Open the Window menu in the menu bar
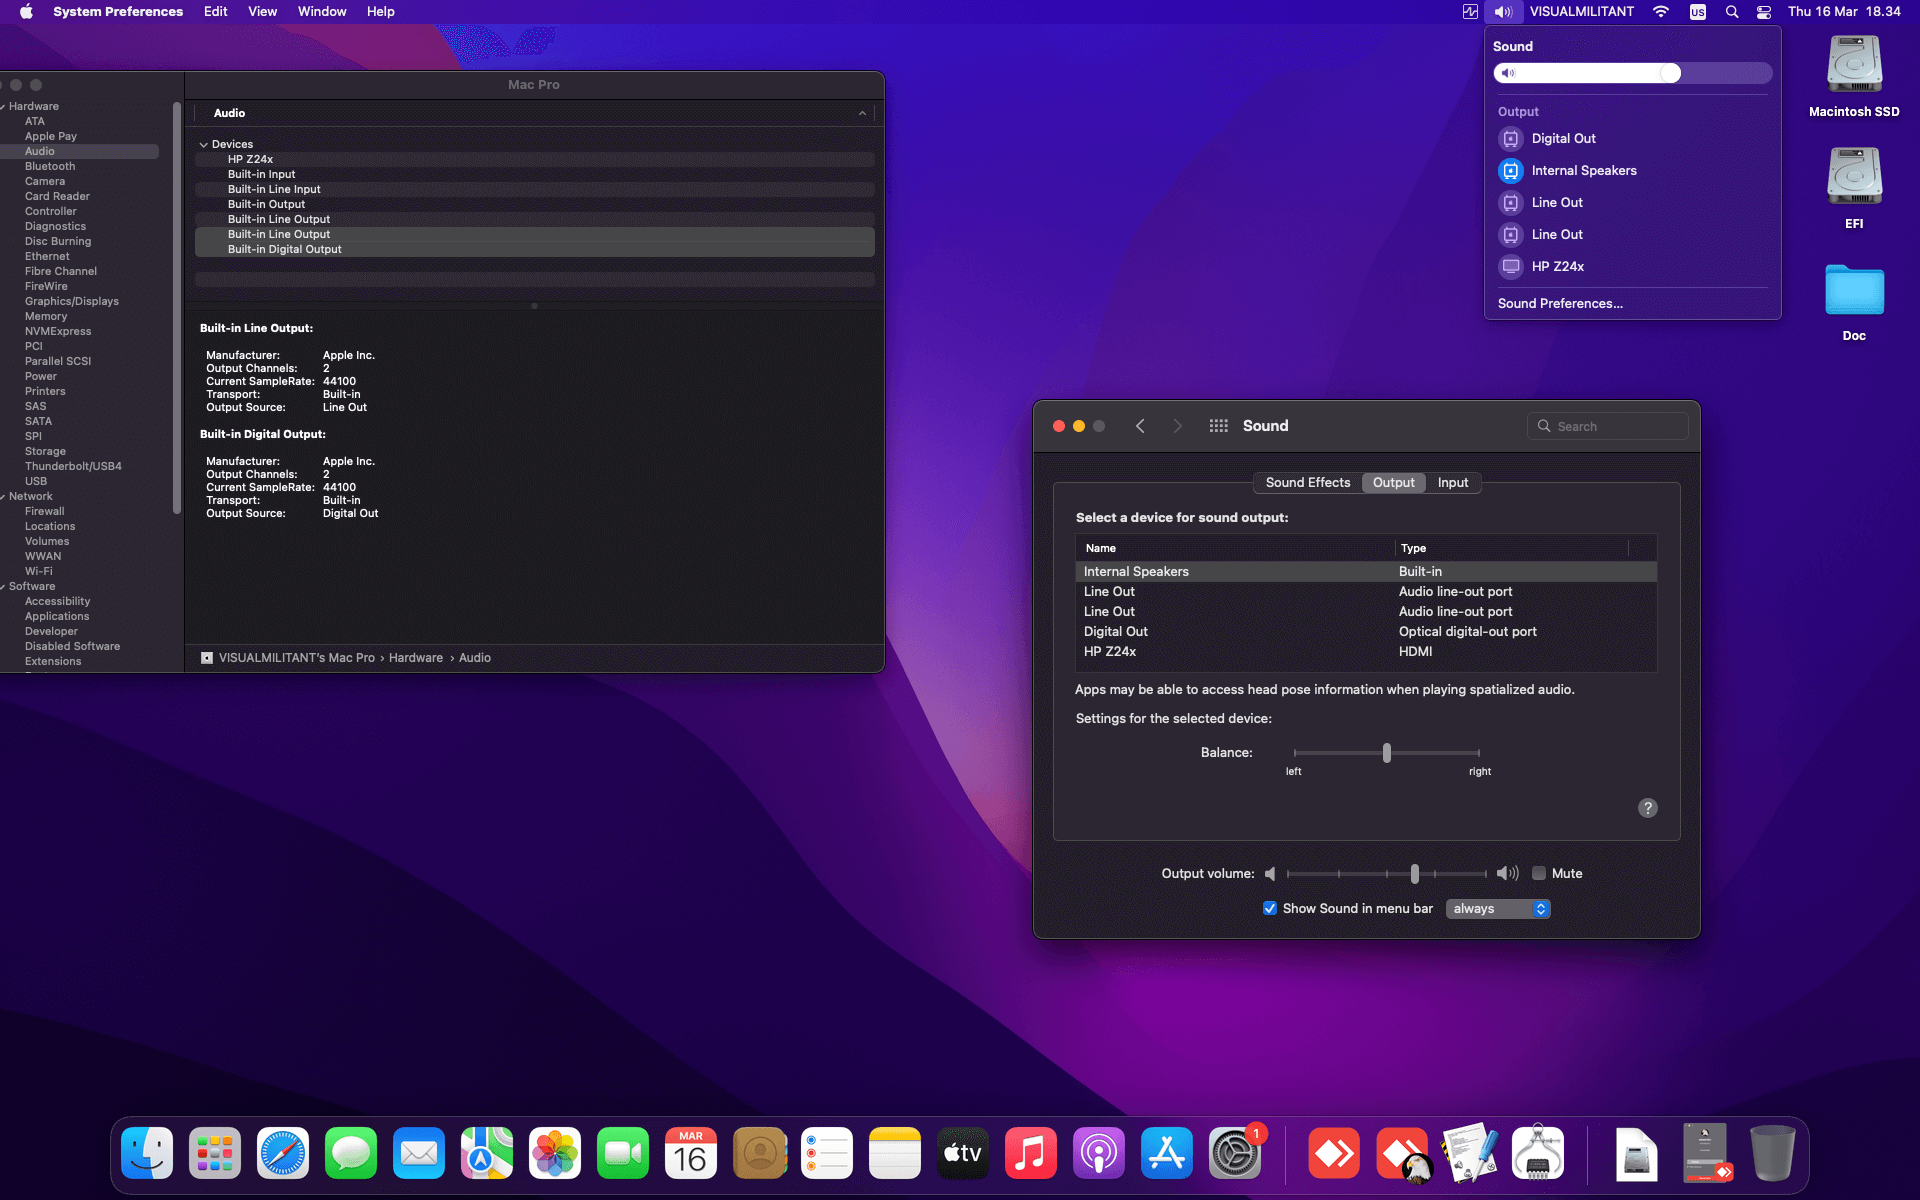The image size is (1920, 1200). 321,12
